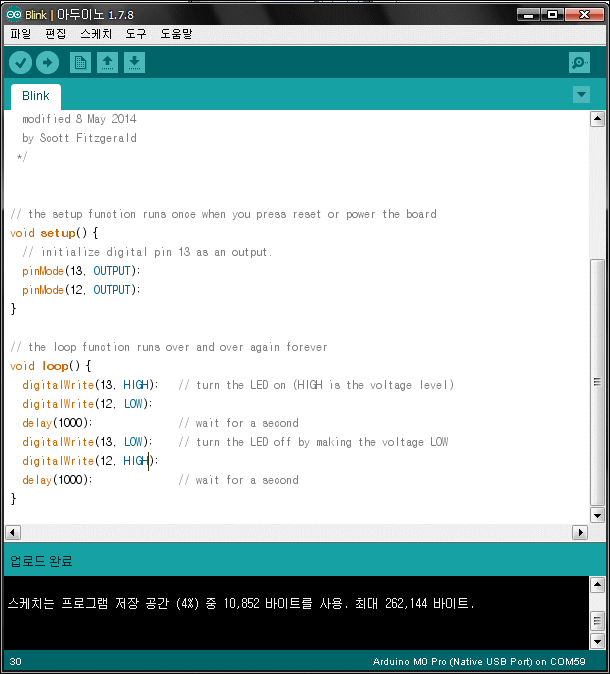The height and width of the screenshot is (674, 610).
Task: Click 'digitalWrite(12, LOW);' code
Action: [x=87, y=404]
